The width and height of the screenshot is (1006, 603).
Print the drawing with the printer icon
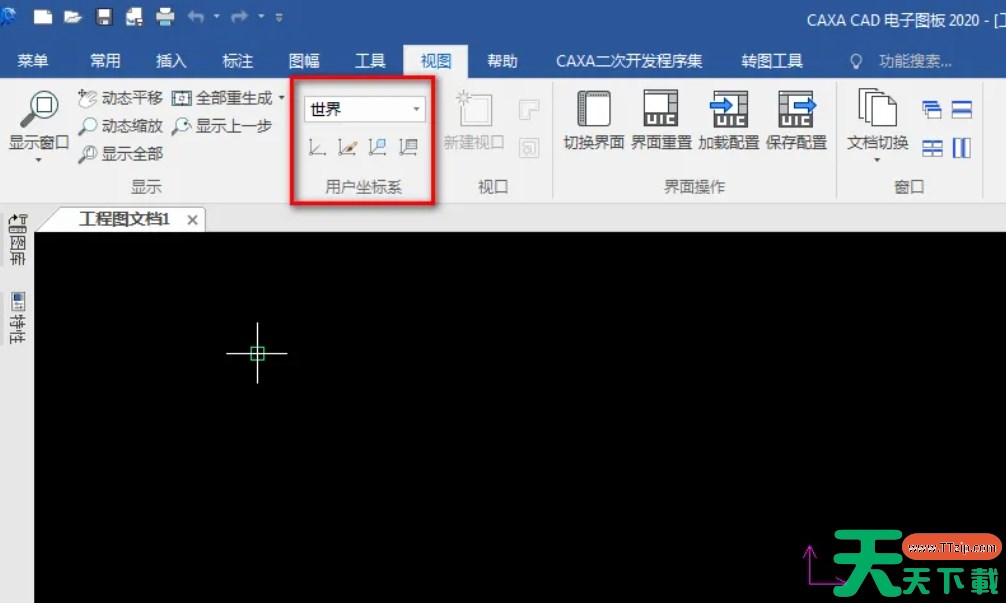click(x=165, y=17)
